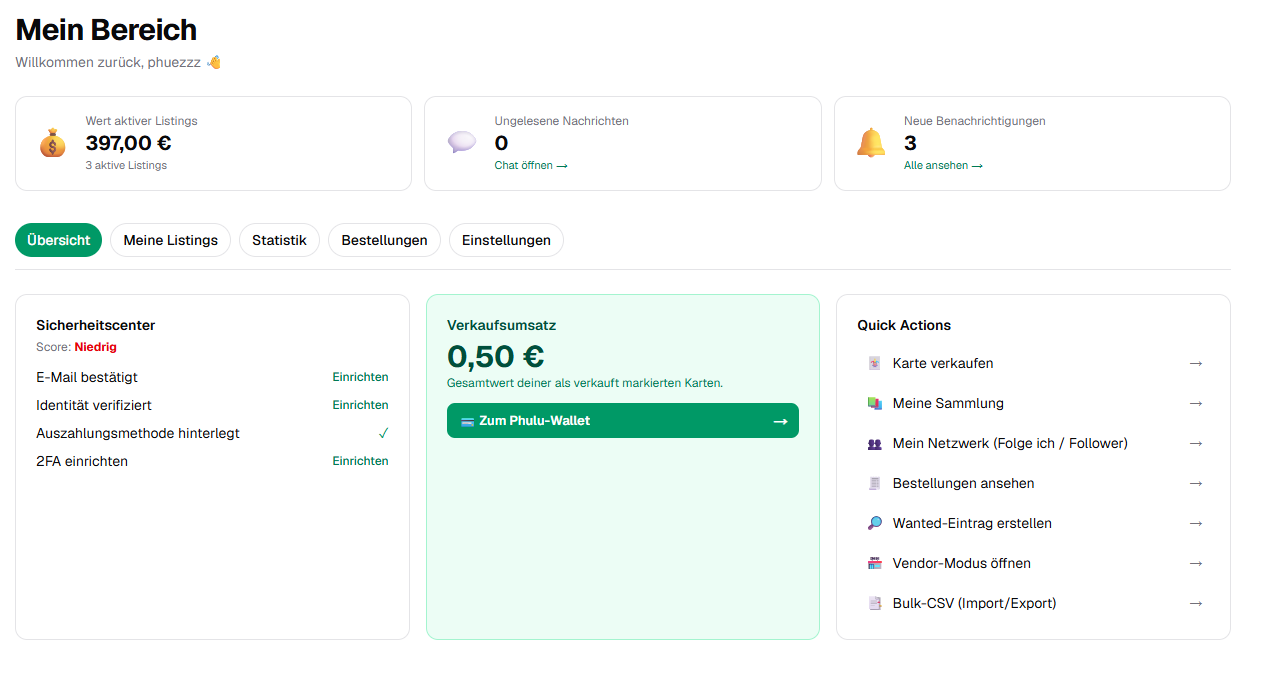
Task: Click Gesamtwert deiner als verkauft markierten Karten
Action: [x=585, y=383]
